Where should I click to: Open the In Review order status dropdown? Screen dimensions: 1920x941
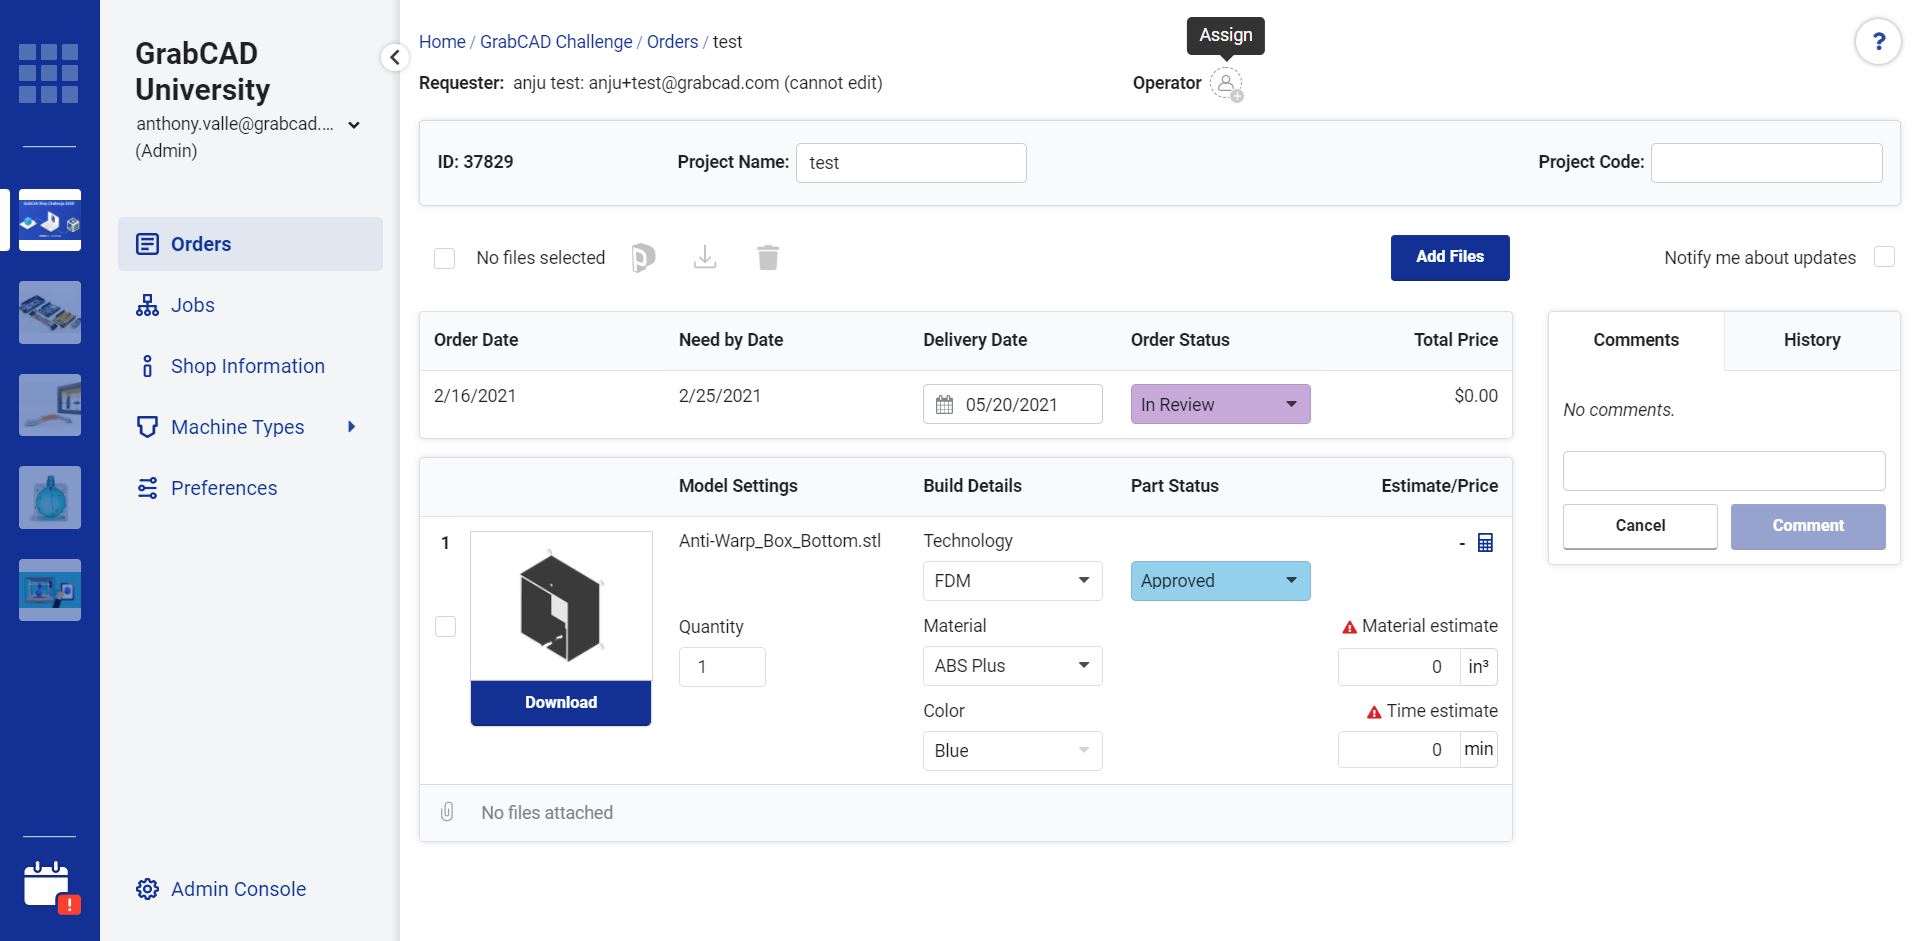(1219, 404)
